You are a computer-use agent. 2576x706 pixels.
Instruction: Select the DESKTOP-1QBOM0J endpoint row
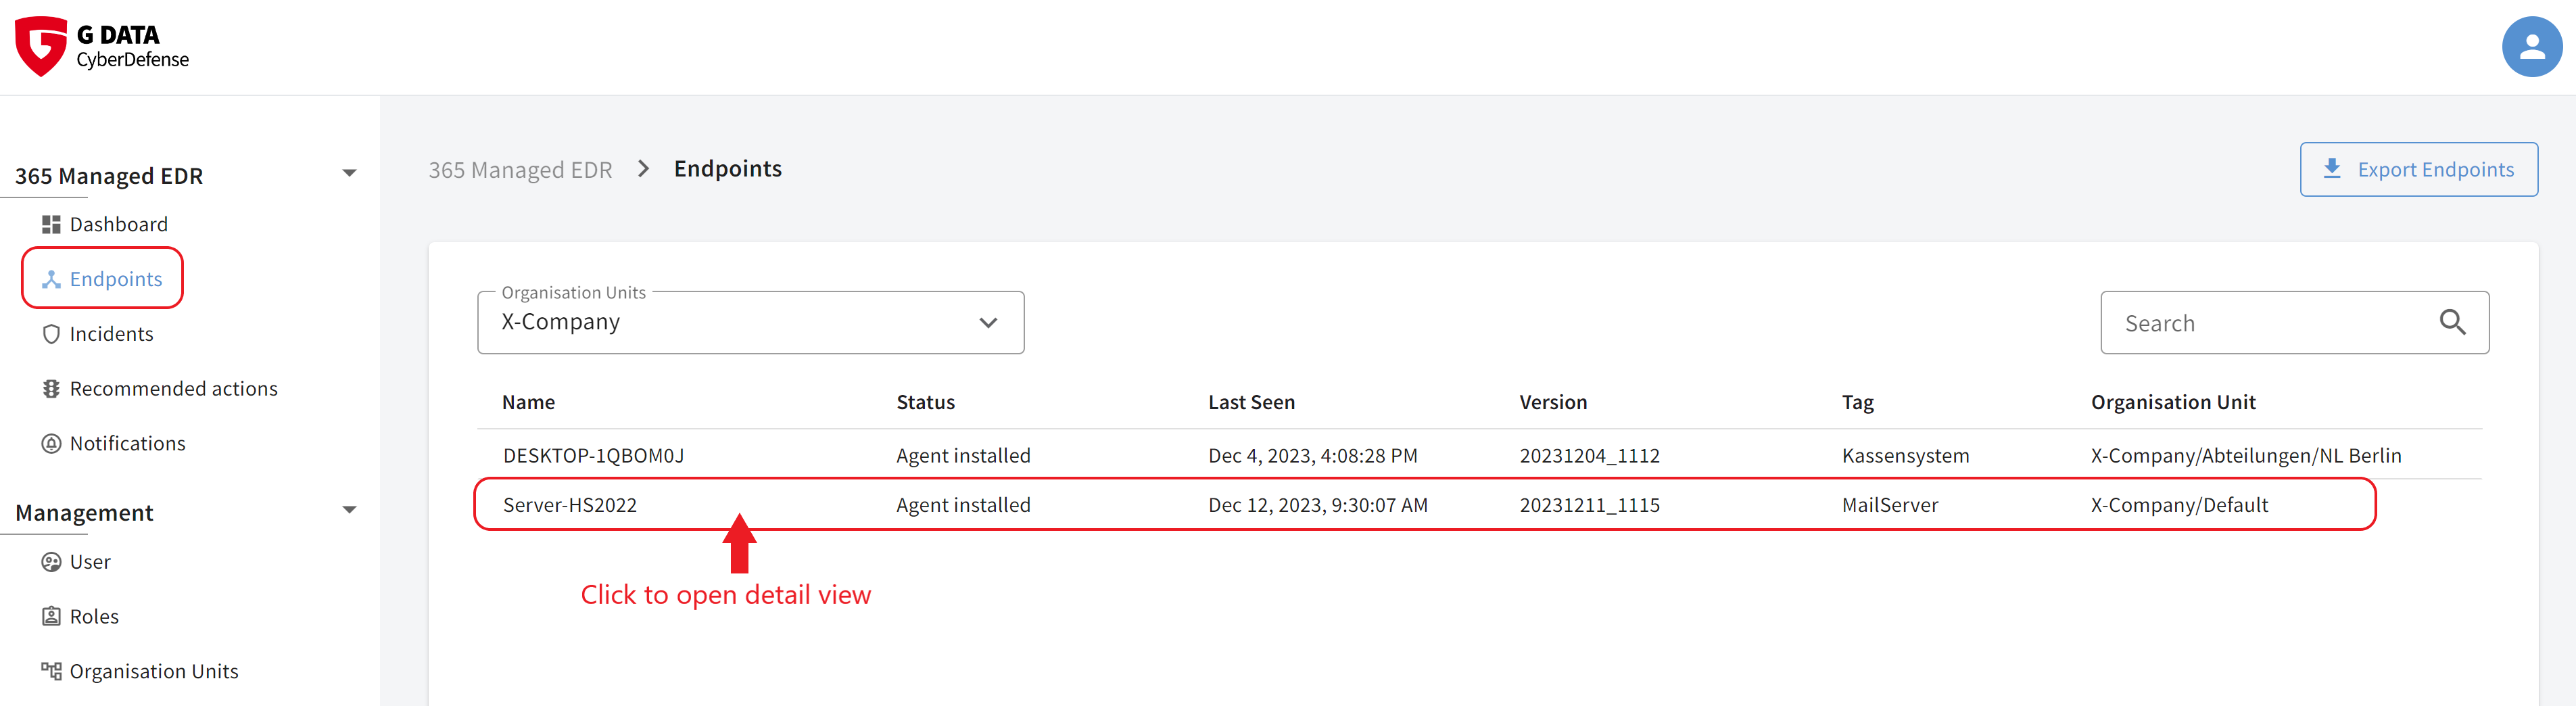tap(594, 456)
